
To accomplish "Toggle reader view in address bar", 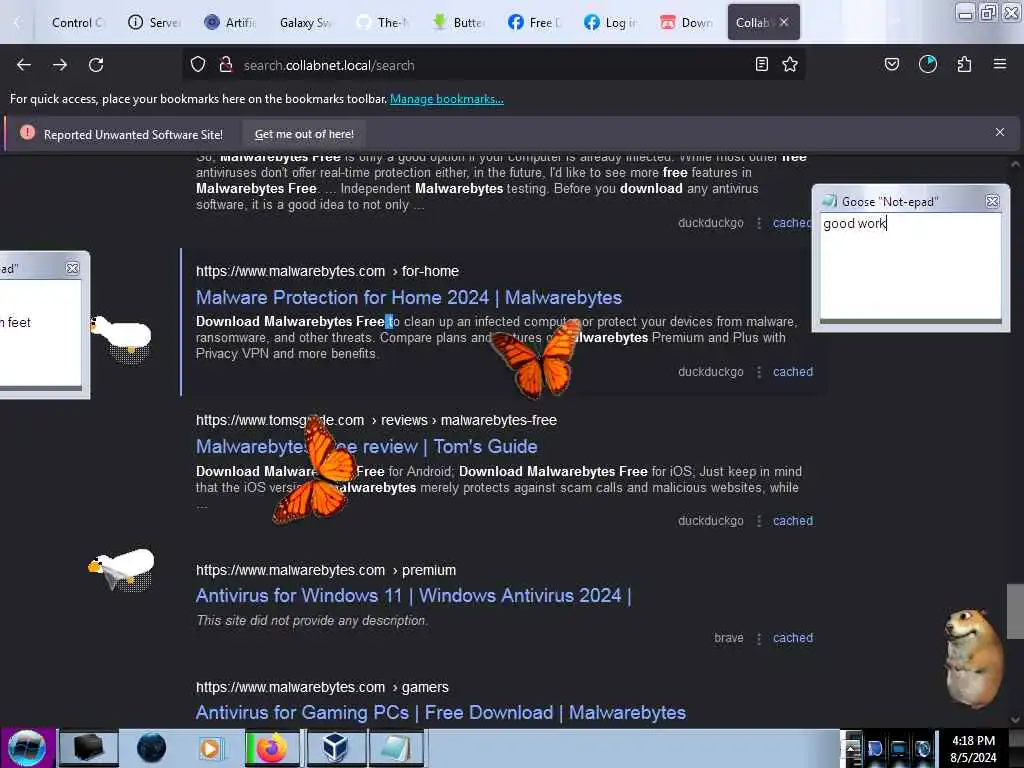I will pyautogui.click(x=761, y=64).
